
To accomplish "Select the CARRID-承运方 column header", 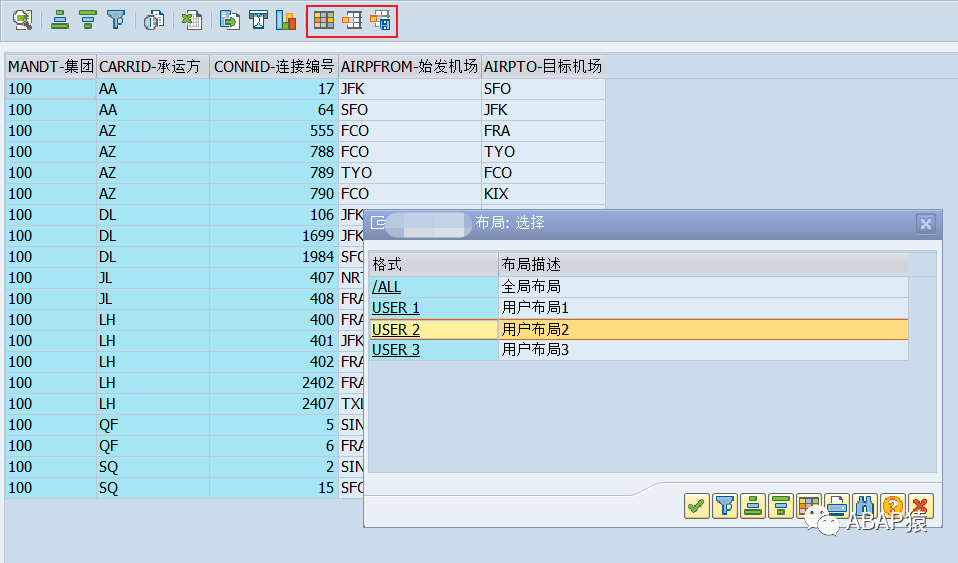I will (153, 67).
